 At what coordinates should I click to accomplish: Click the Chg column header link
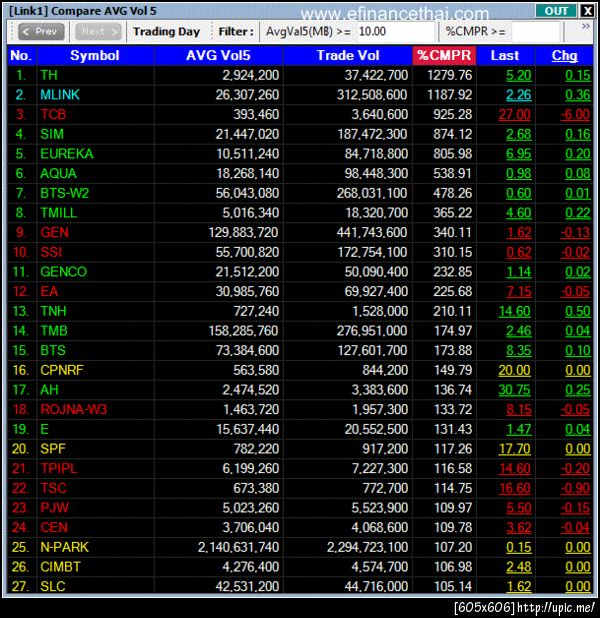click(564, 56)
